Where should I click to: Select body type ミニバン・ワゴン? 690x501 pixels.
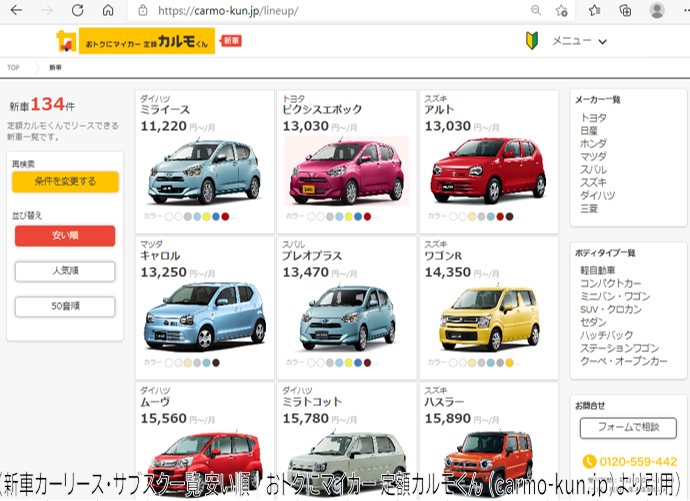[x=615, y=296]
